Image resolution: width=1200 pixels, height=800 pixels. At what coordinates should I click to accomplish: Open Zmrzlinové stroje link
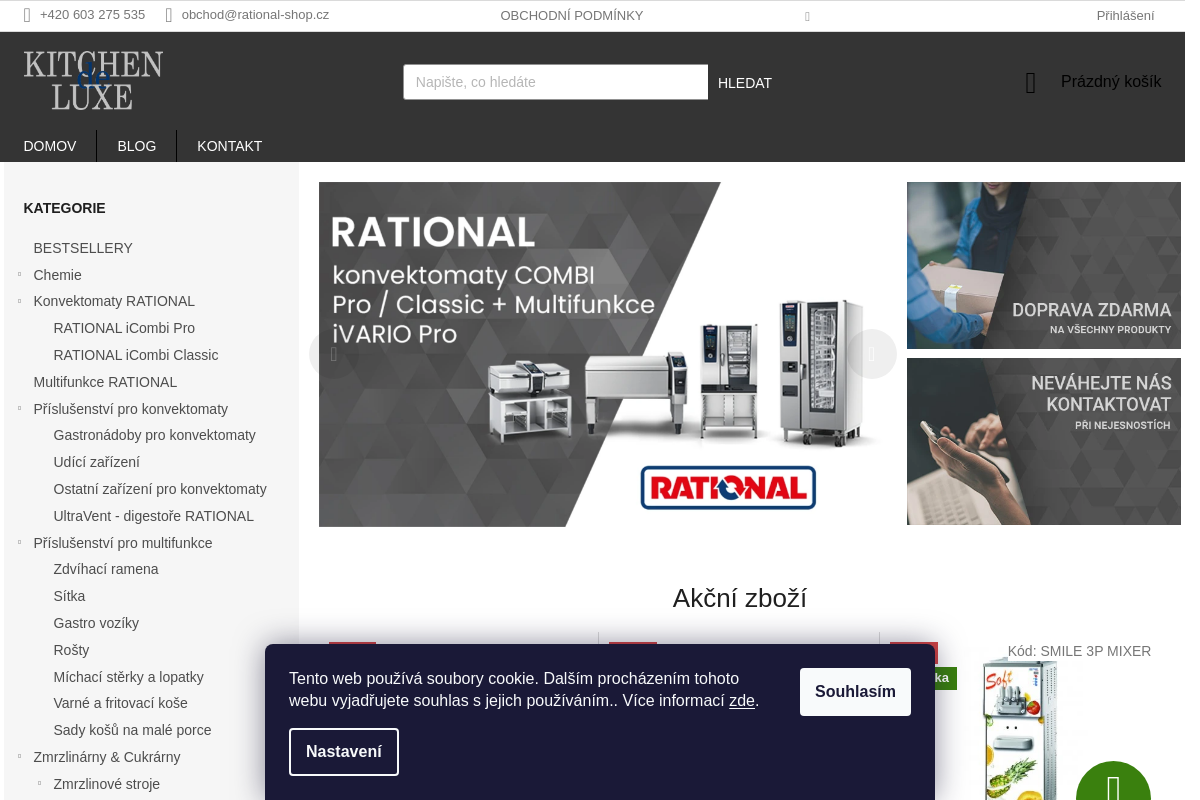pyautogui.click(x=107, y=784)
